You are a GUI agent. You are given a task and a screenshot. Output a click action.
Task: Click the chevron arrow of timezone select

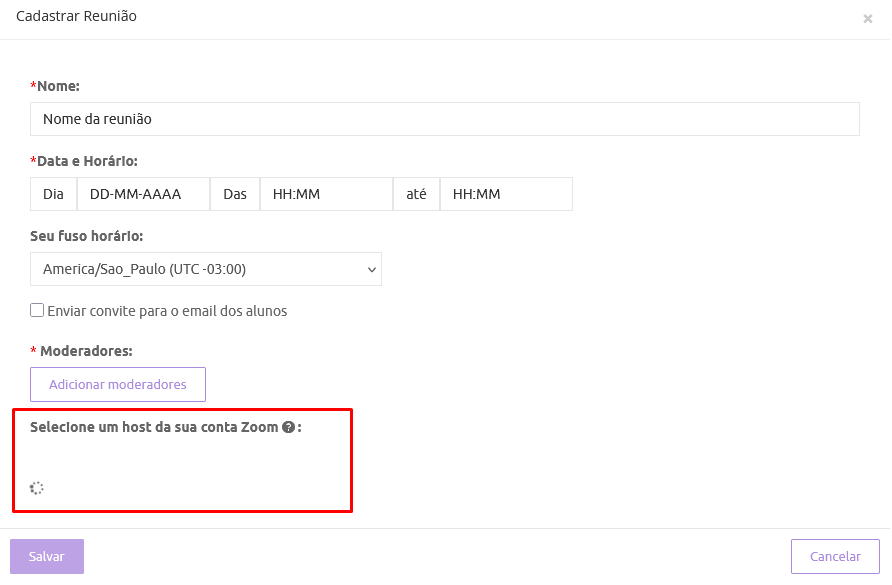click(372, 269)
